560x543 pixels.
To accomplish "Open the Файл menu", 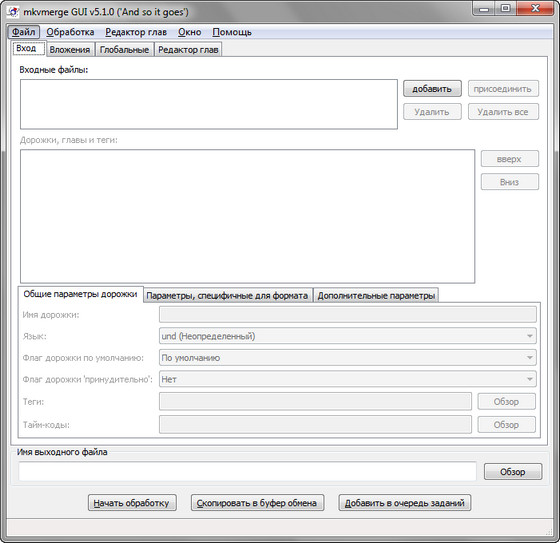I will coord(24,32).
